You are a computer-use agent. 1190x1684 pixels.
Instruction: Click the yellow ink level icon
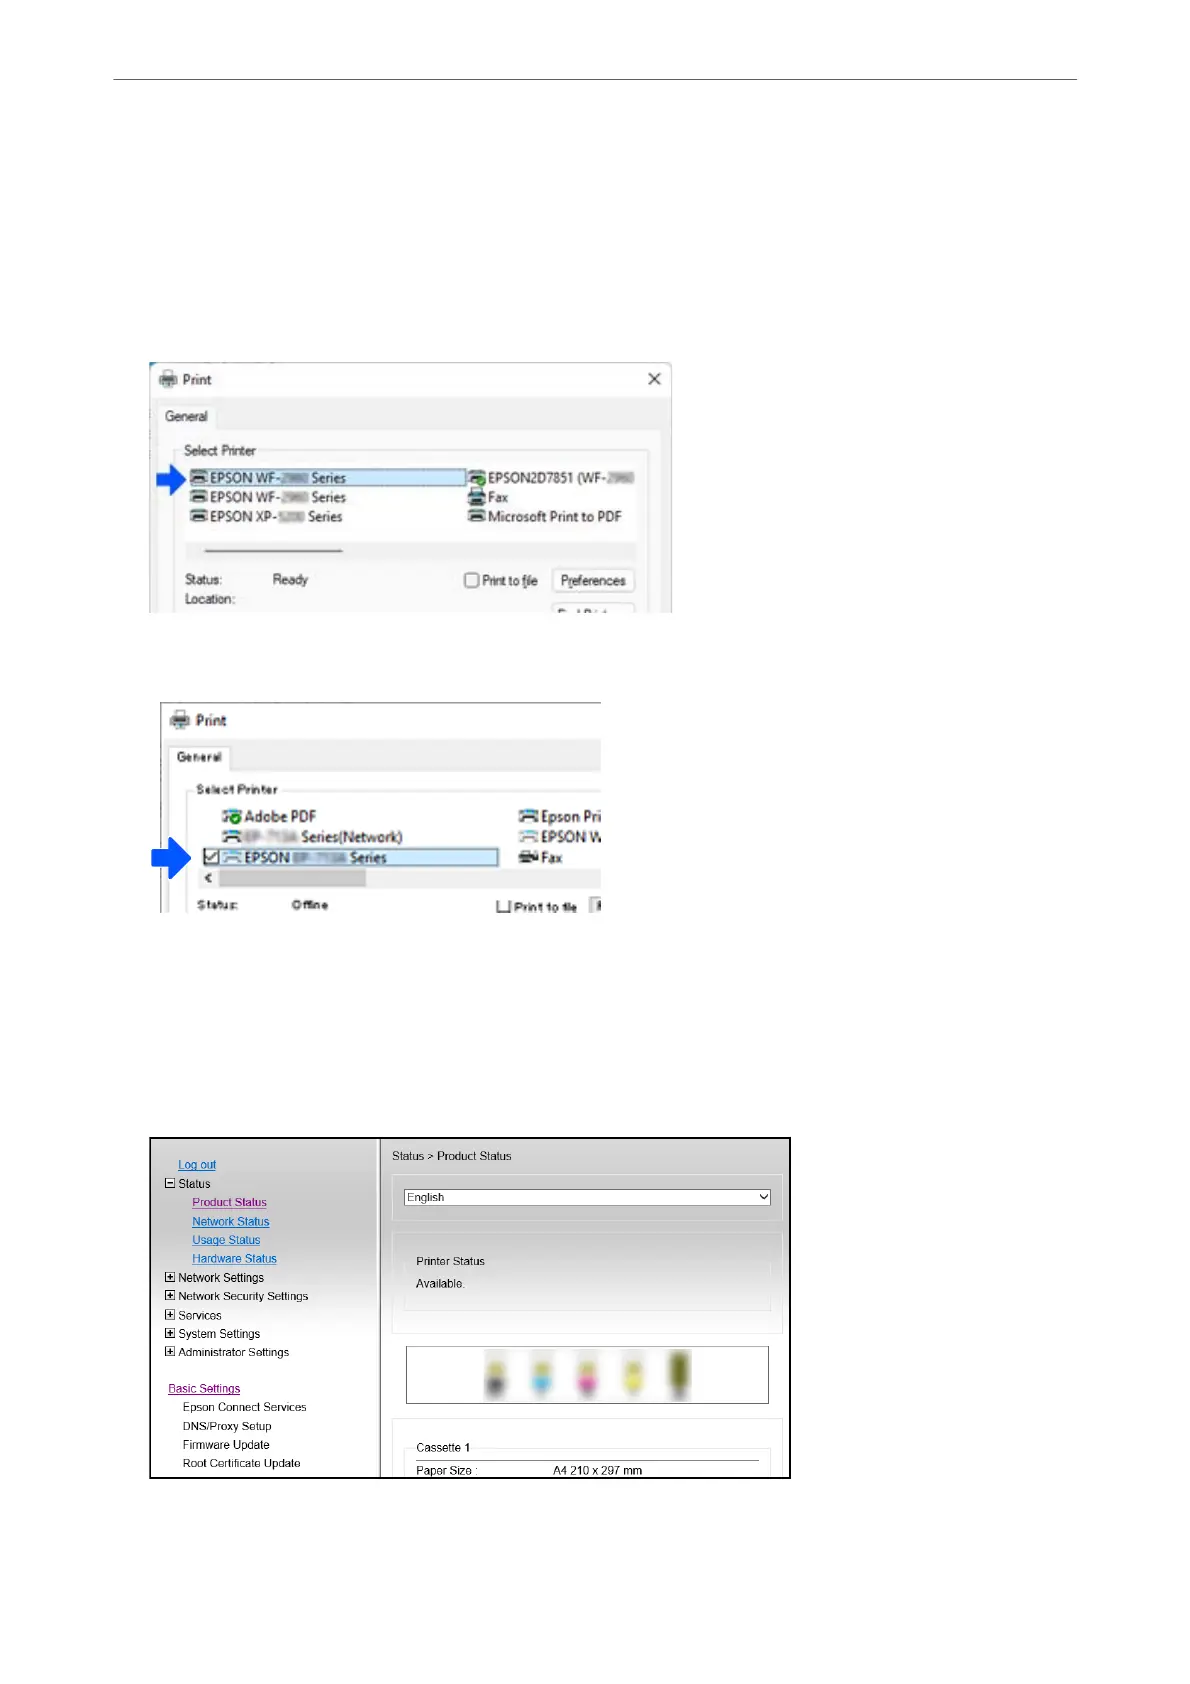pyautogui.click(x=632, y=1375)
